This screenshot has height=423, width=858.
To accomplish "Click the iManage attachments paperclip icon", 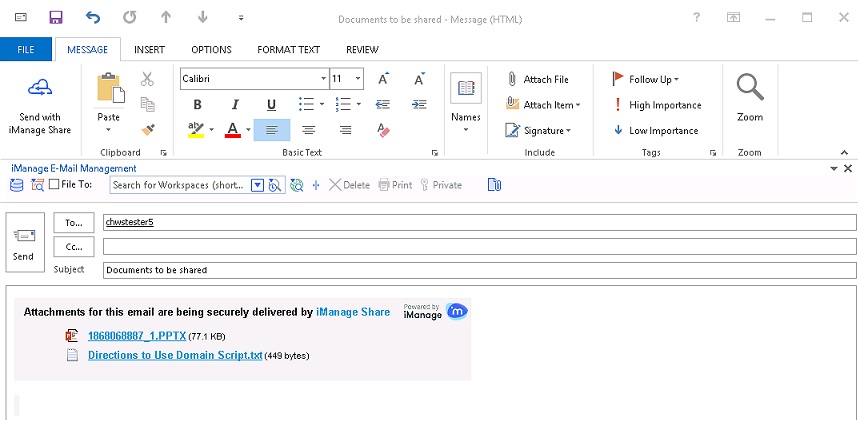I will [x=494, y=185].
